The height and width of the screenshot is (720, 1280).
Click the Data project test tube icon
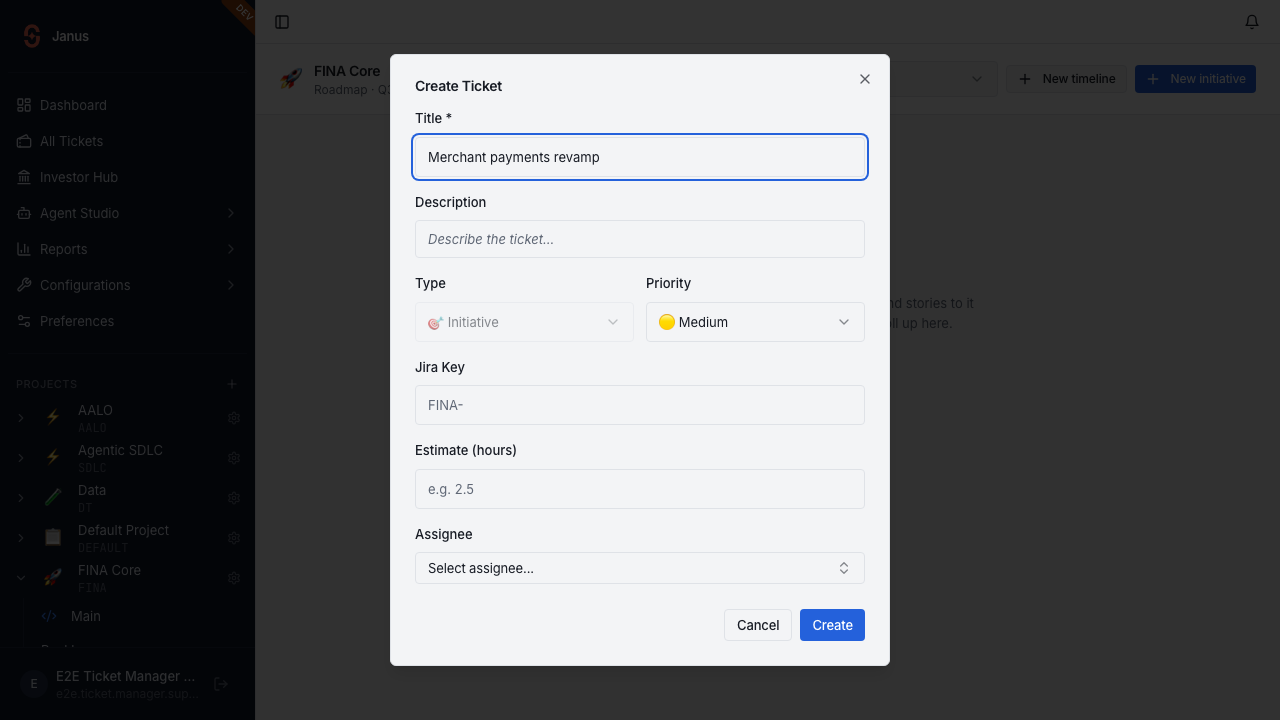tap(53, 498)
